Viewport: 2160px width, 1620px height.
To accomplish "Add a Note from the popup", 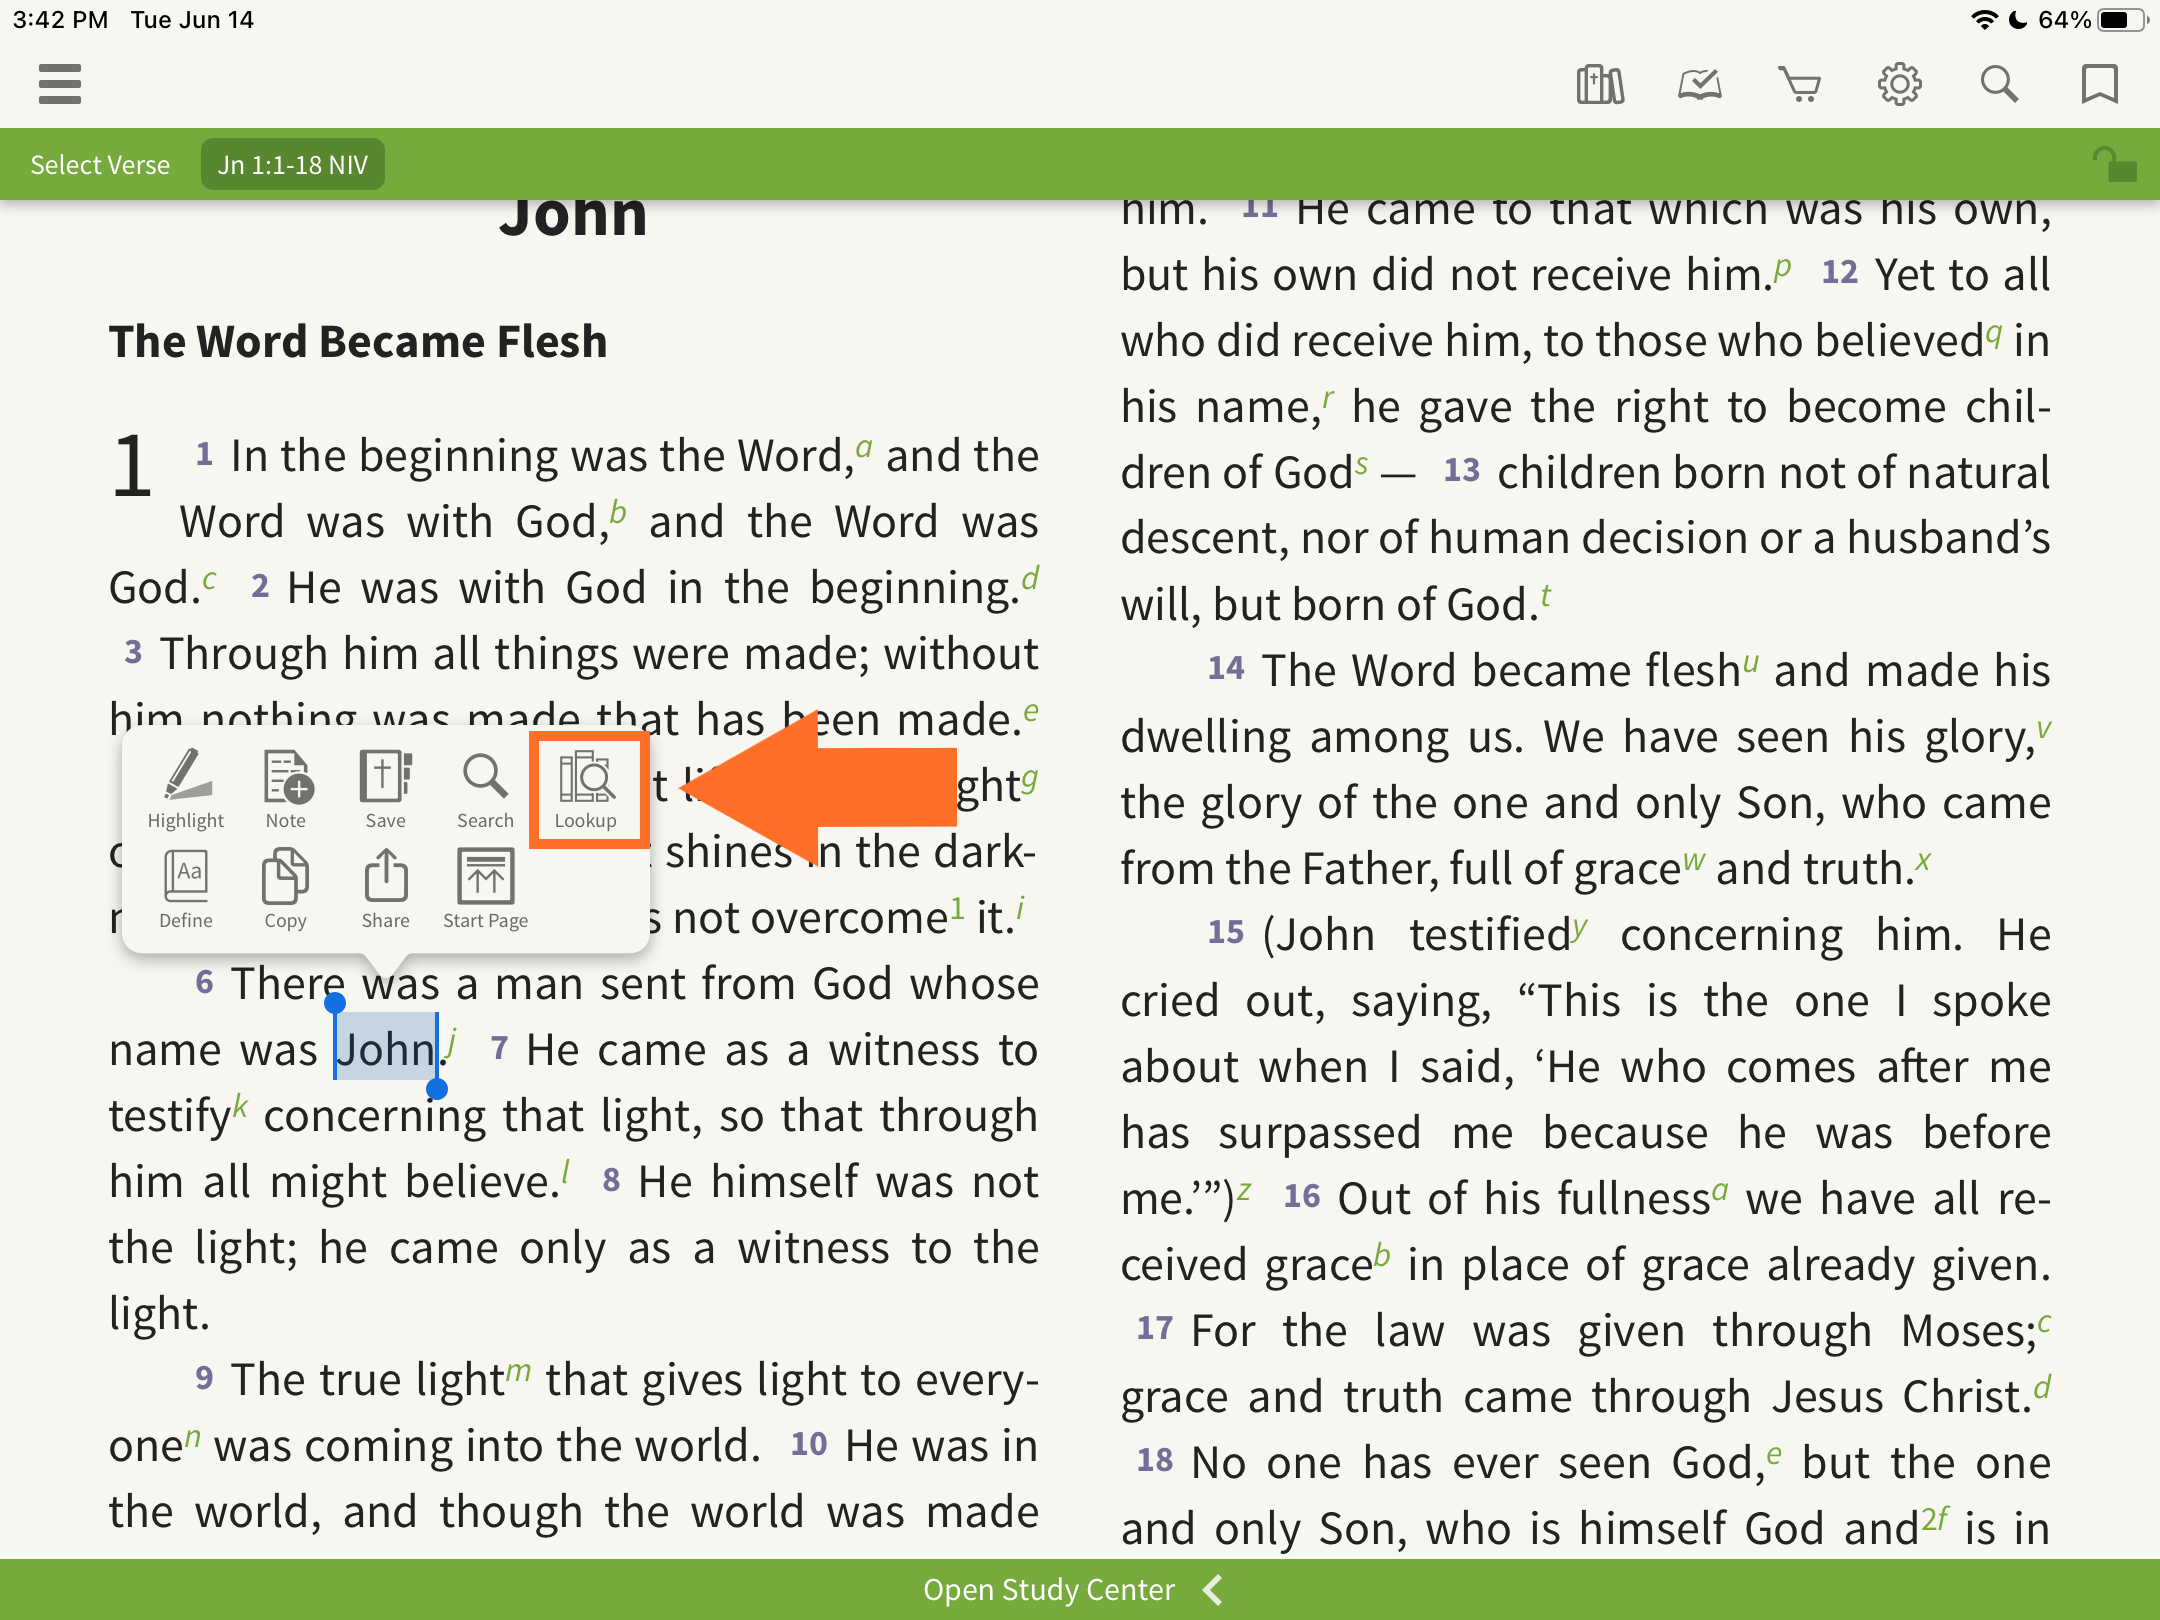I will (286, 789).
